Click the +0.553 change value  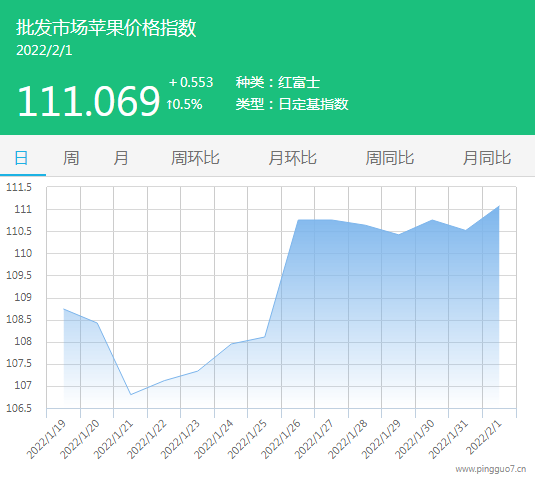click(191, 82)
